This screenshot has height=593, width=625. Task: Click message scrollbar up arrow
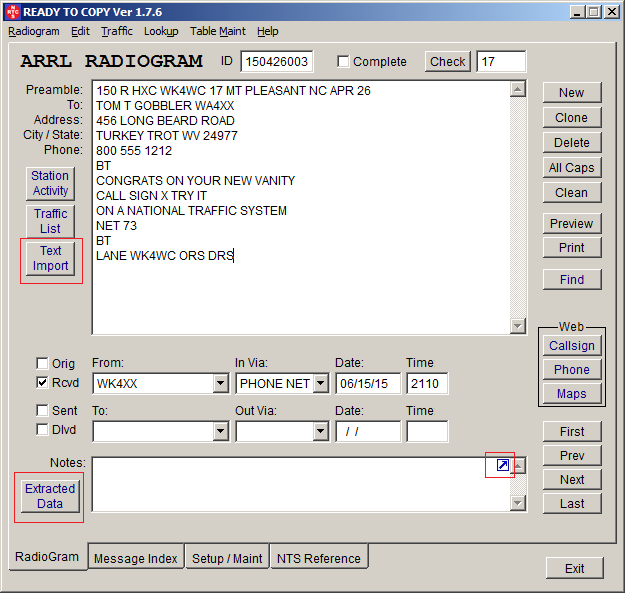517,89
